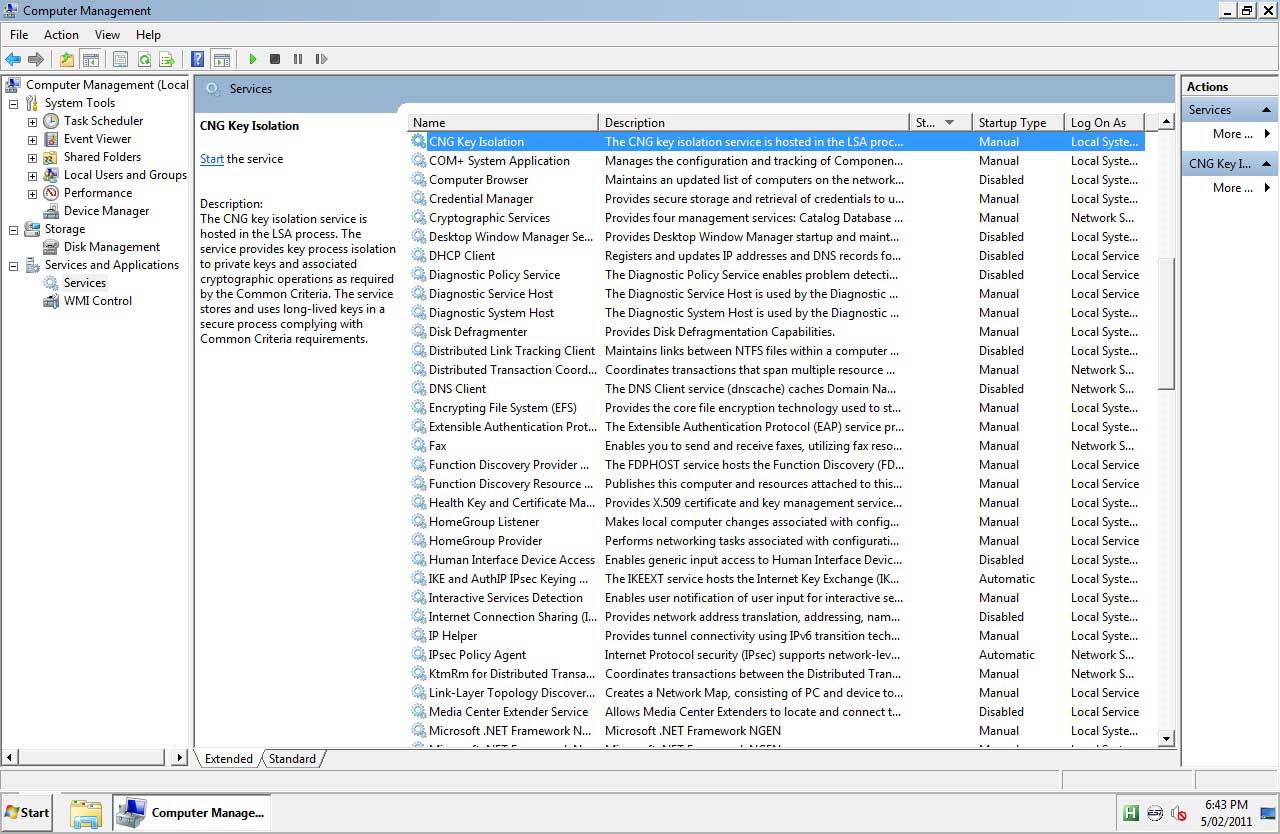Open the Action menu
This screenshot has height=834, width=1280.
(61, 35)
